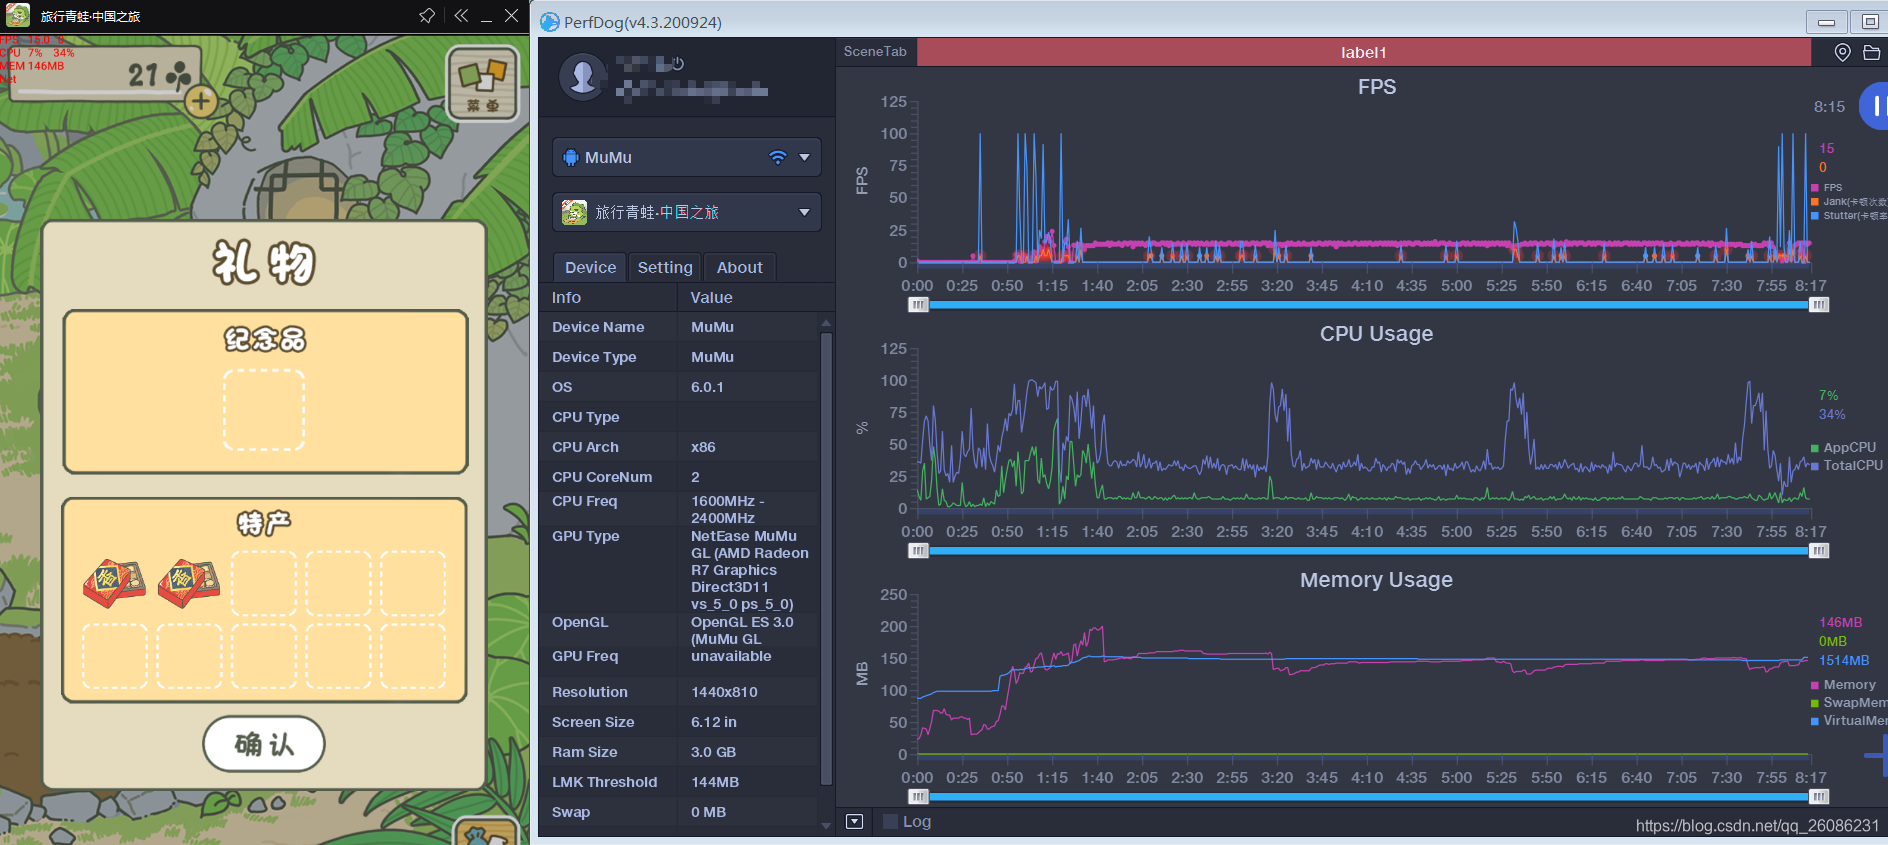Pause recording with the blue pause button
The width and height of the screenshot is (1888, 845).
tap(1875, 105)
